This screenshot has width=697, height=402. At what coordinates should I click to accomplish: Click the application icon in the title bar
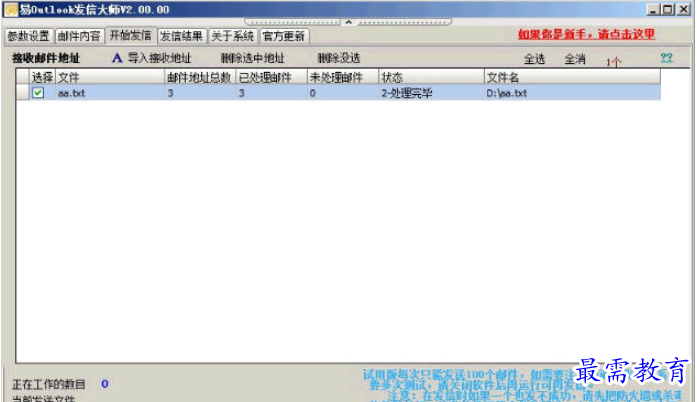point(11,9)
